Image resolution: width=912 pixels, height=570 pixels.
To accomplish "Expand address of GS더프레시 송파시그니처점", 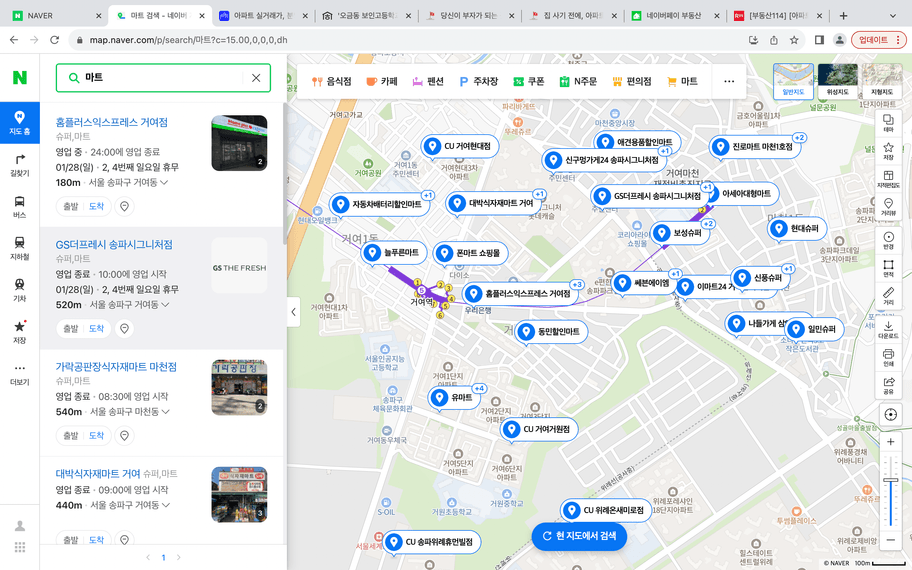I will (166, 305).
